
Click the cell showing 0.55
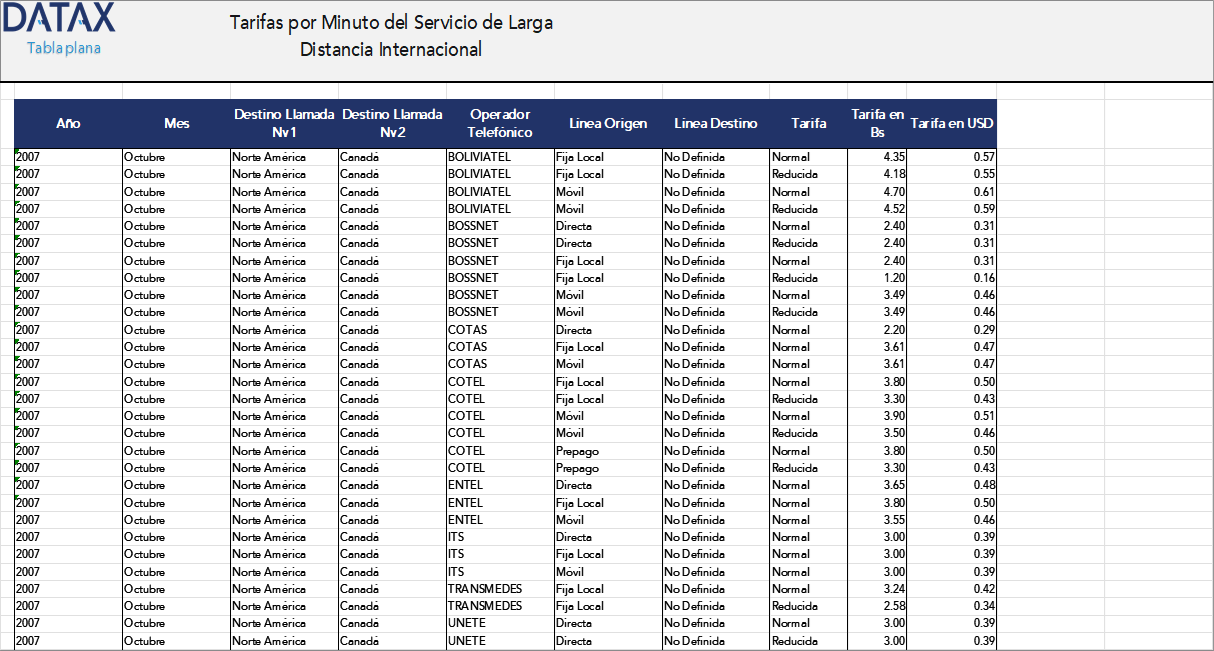pos(952,174)
